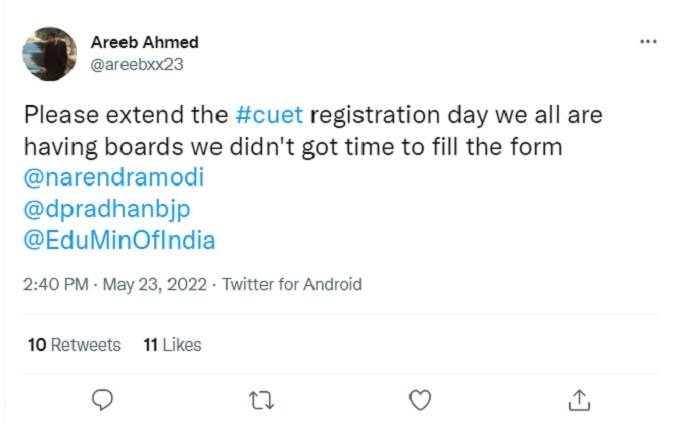Viewport: 675px width, 424px height.
Task: Click the word "registration" in the tweet
Action: 385,114
